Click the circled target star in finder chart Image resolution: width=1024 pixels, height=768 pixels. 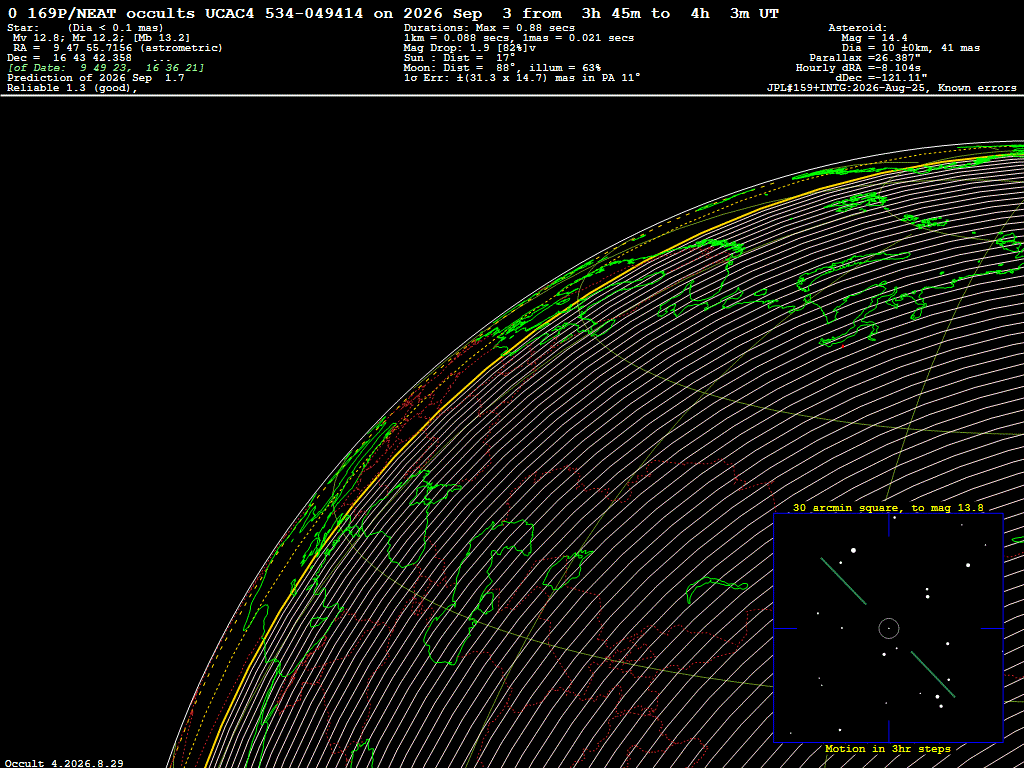(889, 629)
